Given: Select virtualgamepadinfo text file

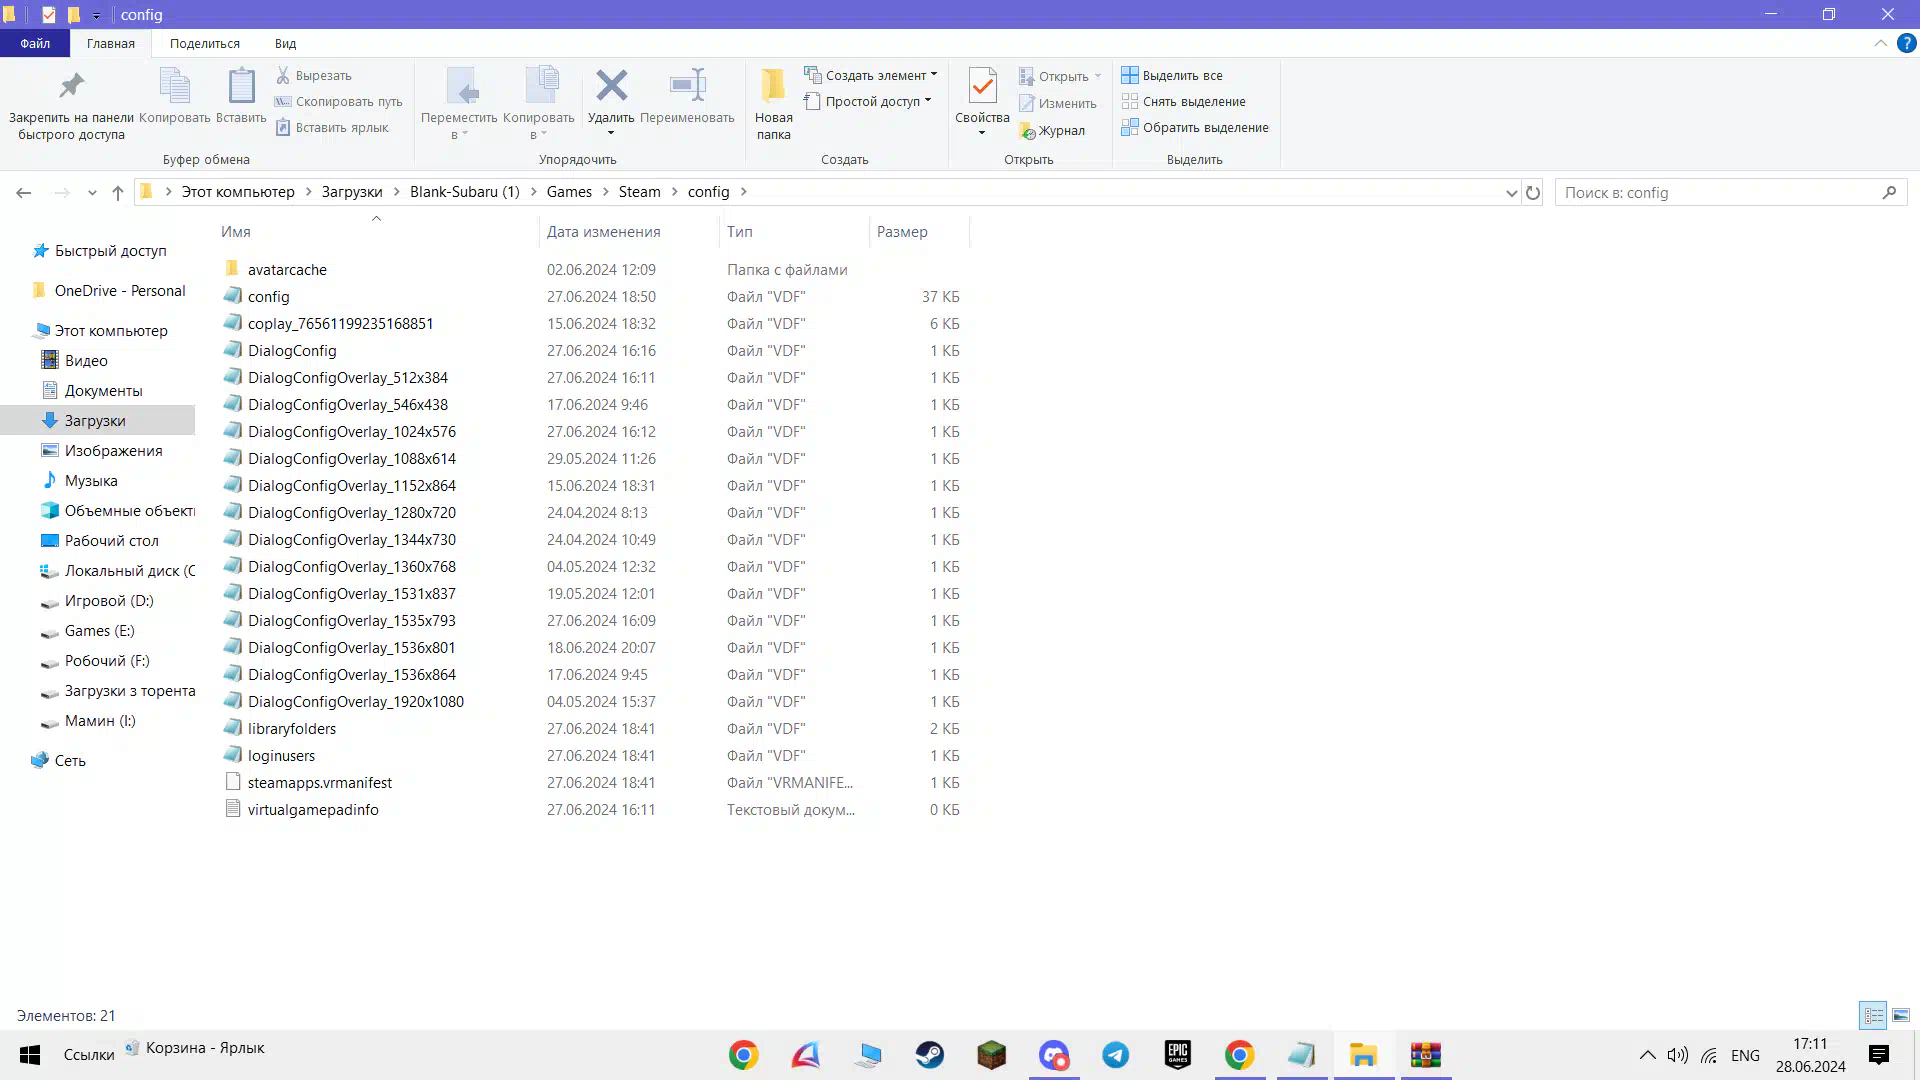Looking at the screenshot, I should 313,809.
